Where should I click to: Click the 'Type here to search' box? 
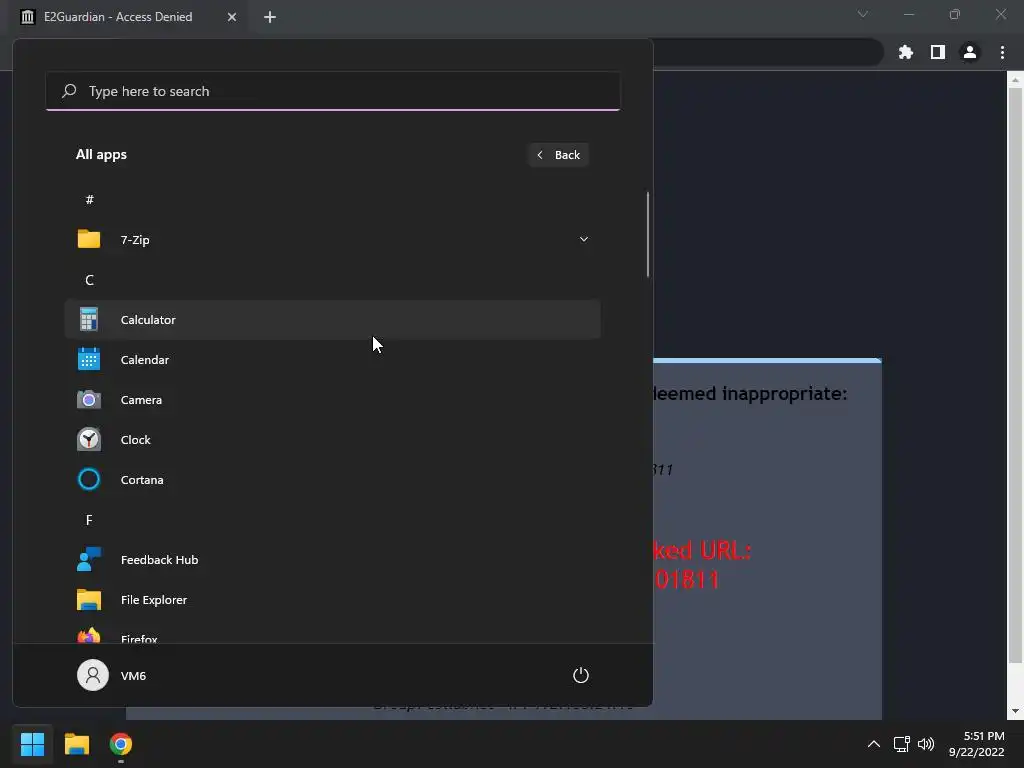332,91
